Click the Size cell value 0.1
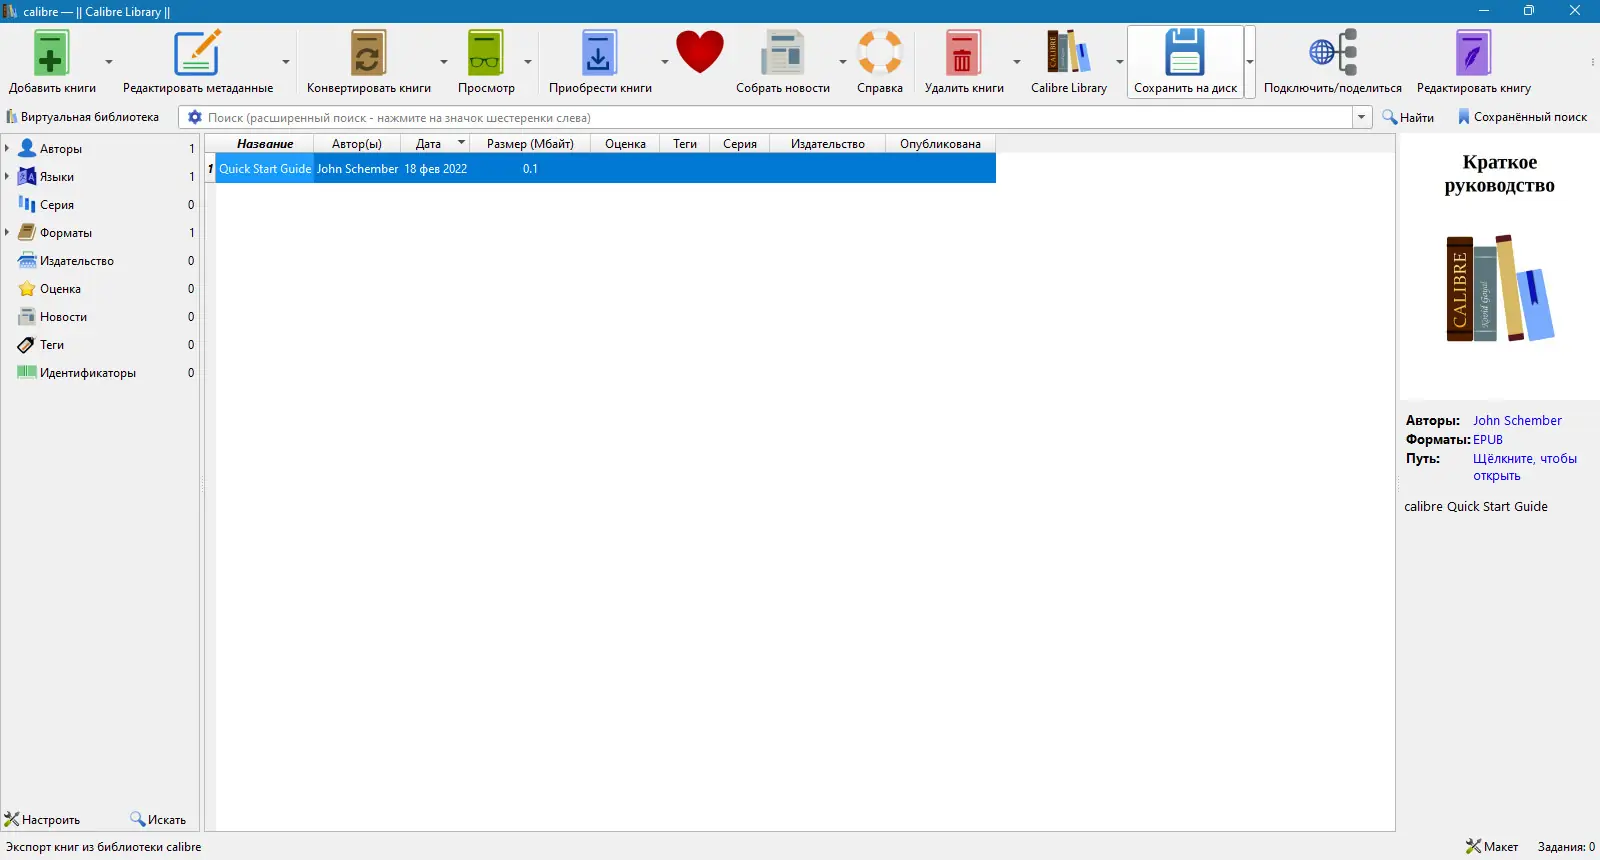The width and height of the screenshot is (1600, 860). (x=530, y=169)
